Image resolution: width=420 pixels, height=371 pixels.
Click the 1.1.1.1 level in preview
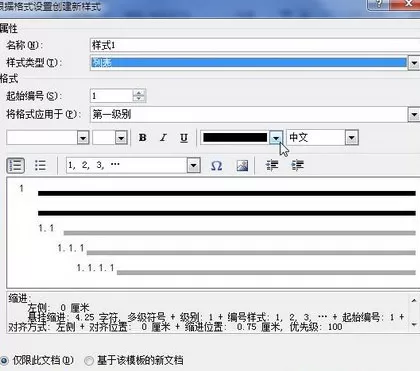96,268
